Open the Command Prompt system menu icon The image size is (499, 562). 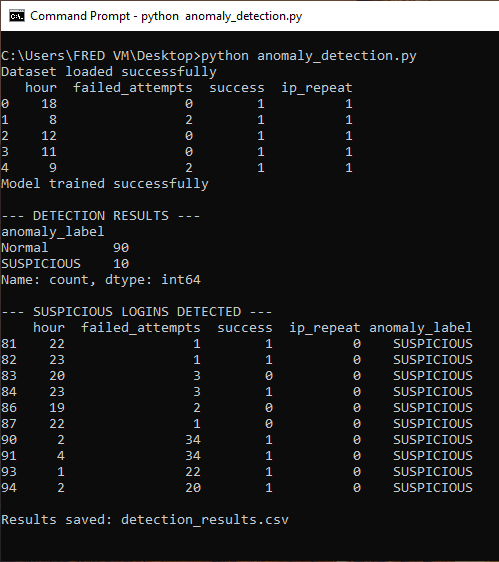click(x=16, y=16)
